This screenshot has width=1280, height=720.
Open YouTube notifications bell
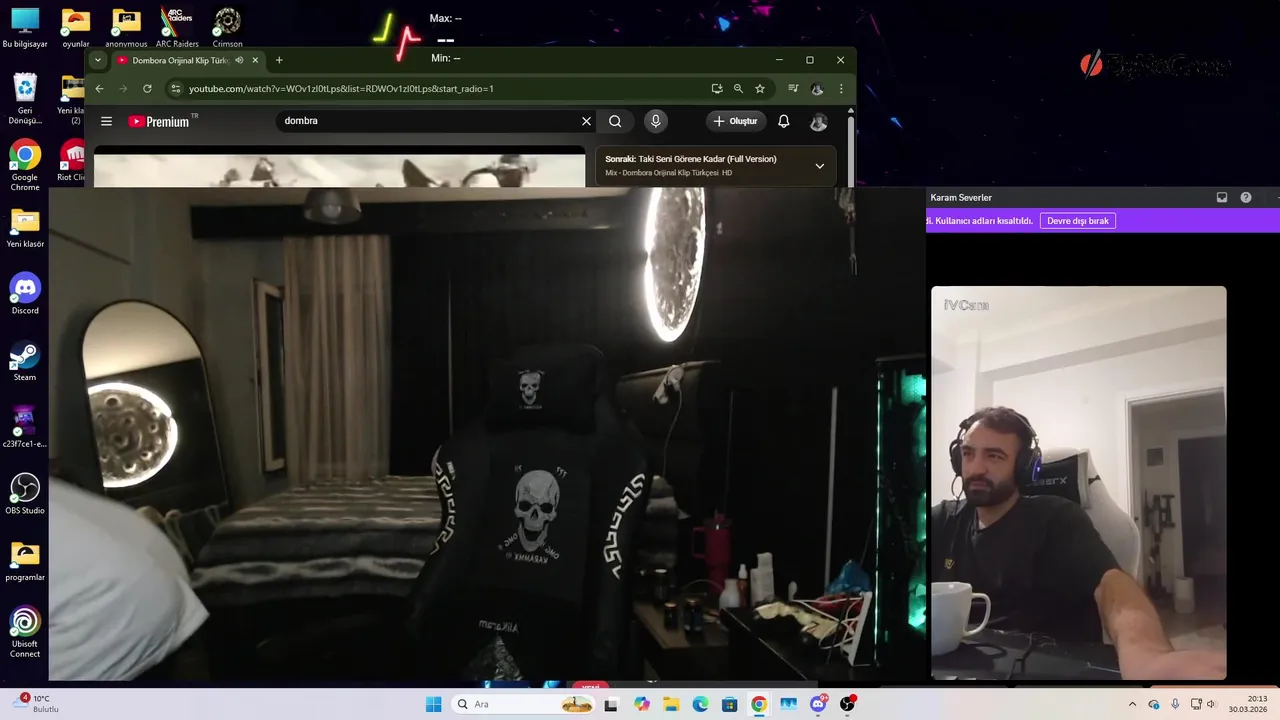(784, 121)
